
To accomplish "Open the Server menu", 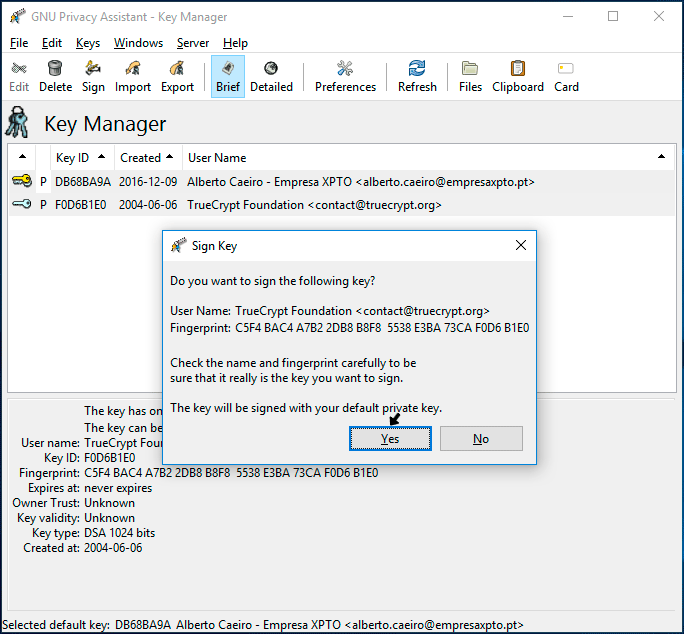I will tap(193, 43).
